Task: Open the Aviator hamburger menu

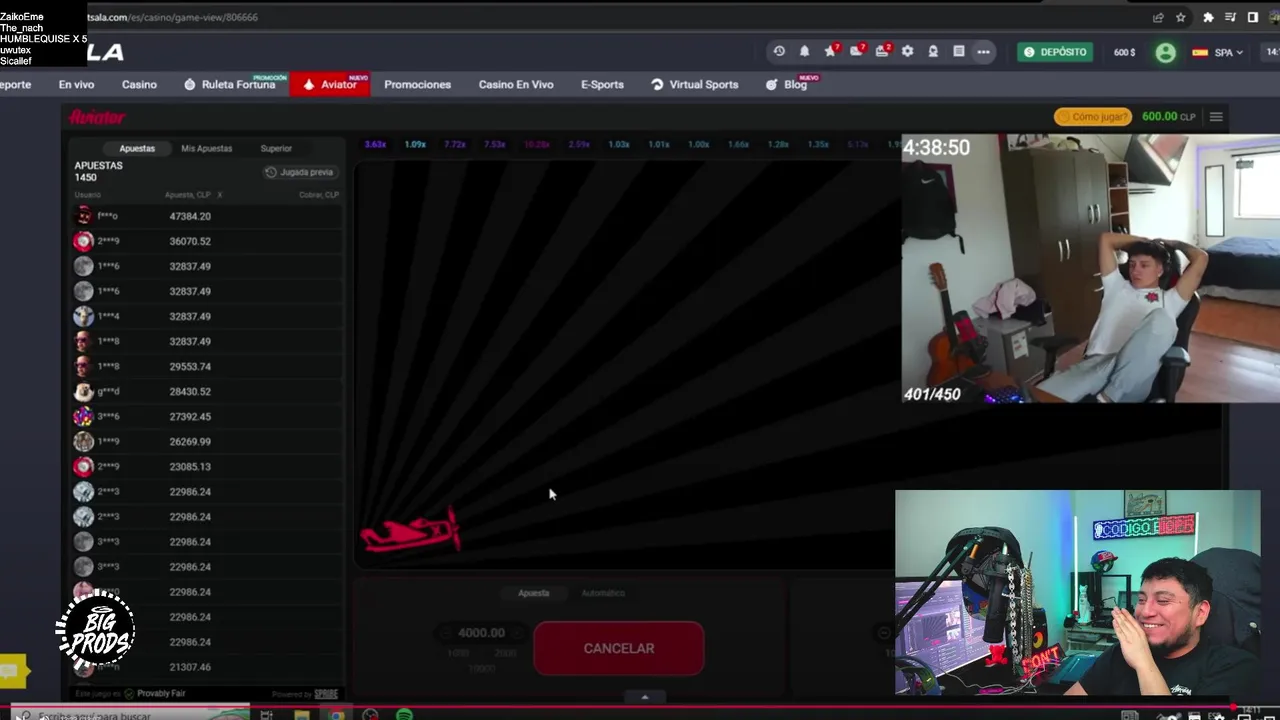Action: [1216, 117]
